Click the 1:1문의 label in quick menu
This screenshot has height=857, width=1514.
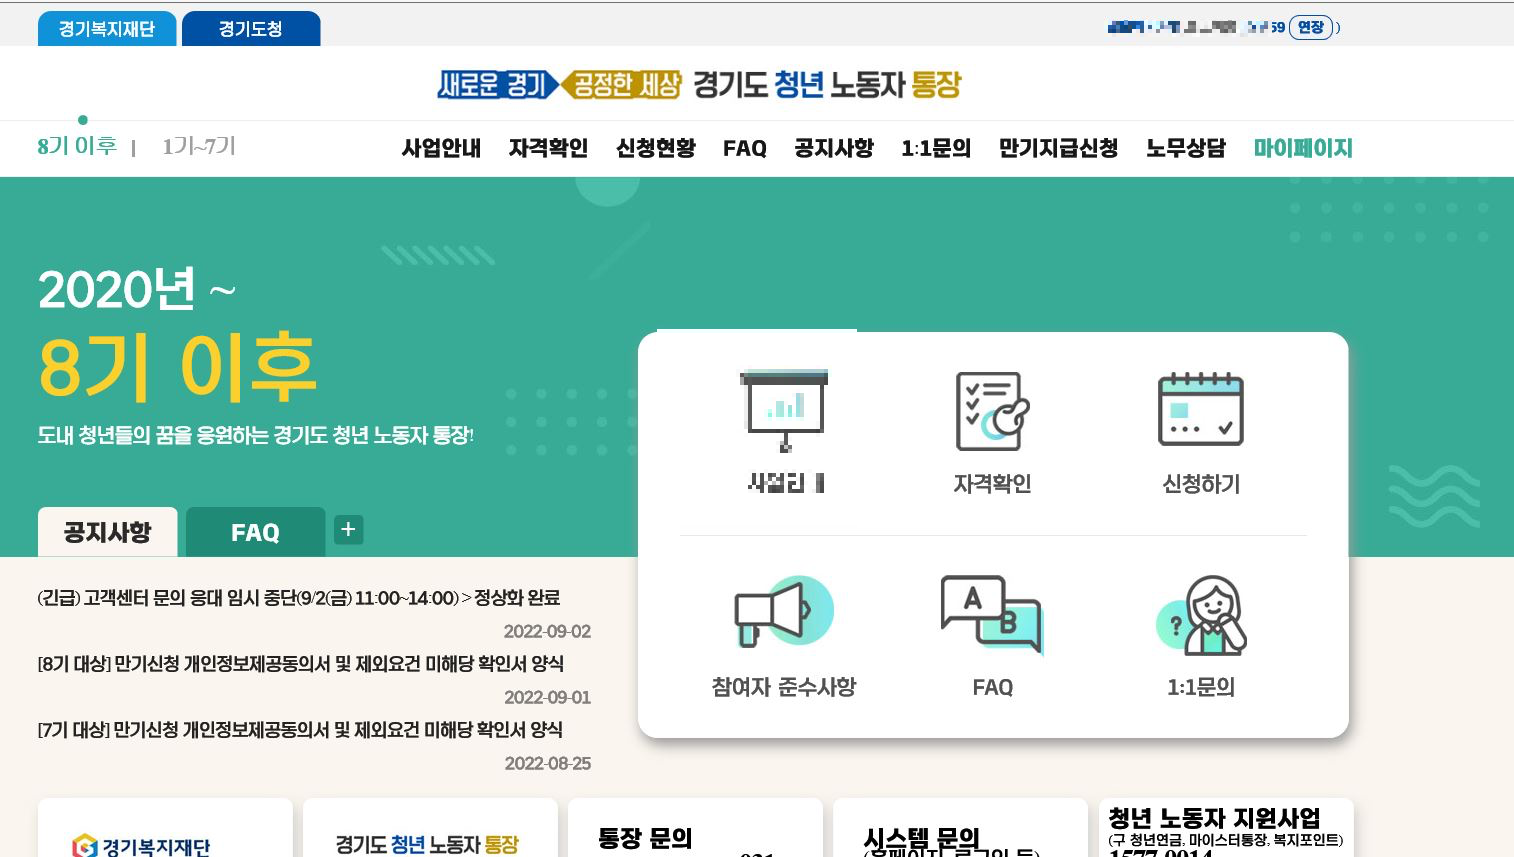pyautogui.click(x=1201, y=687)
